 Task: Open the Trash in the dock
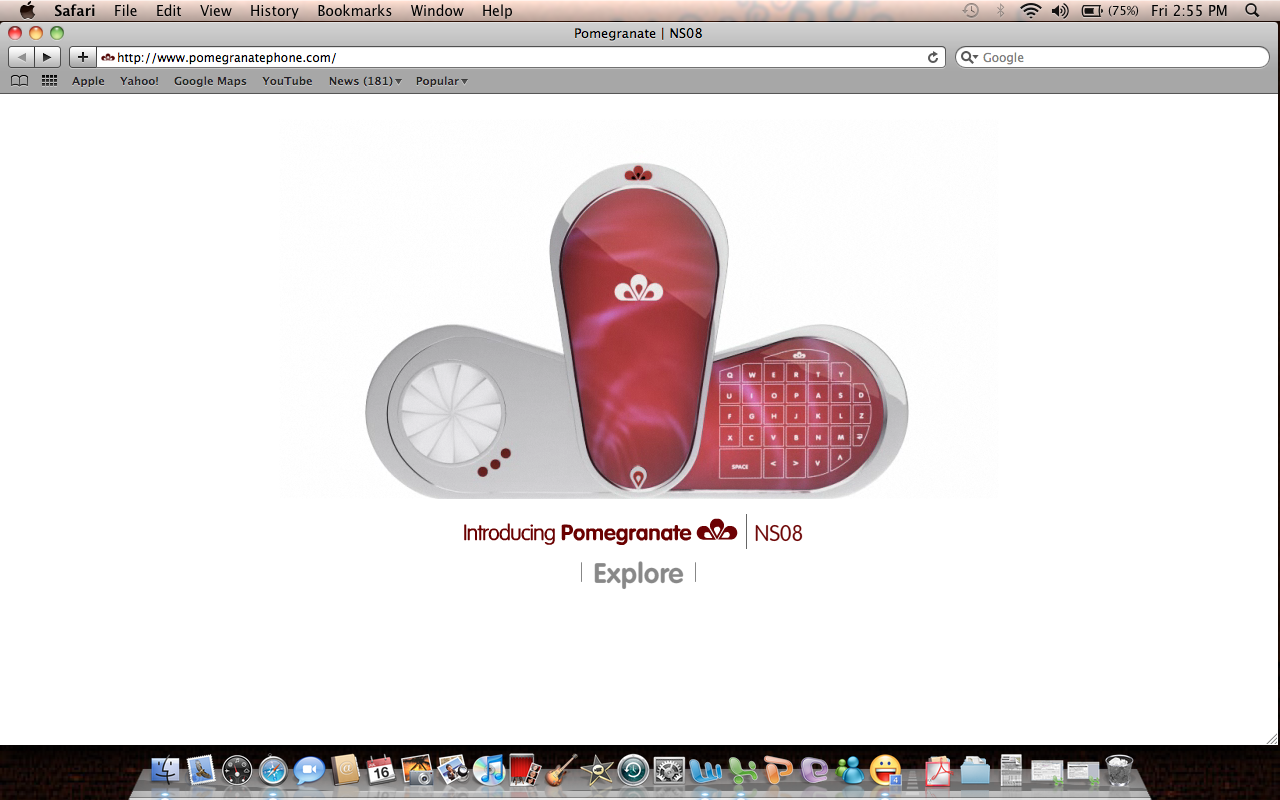pos(1118,770)
